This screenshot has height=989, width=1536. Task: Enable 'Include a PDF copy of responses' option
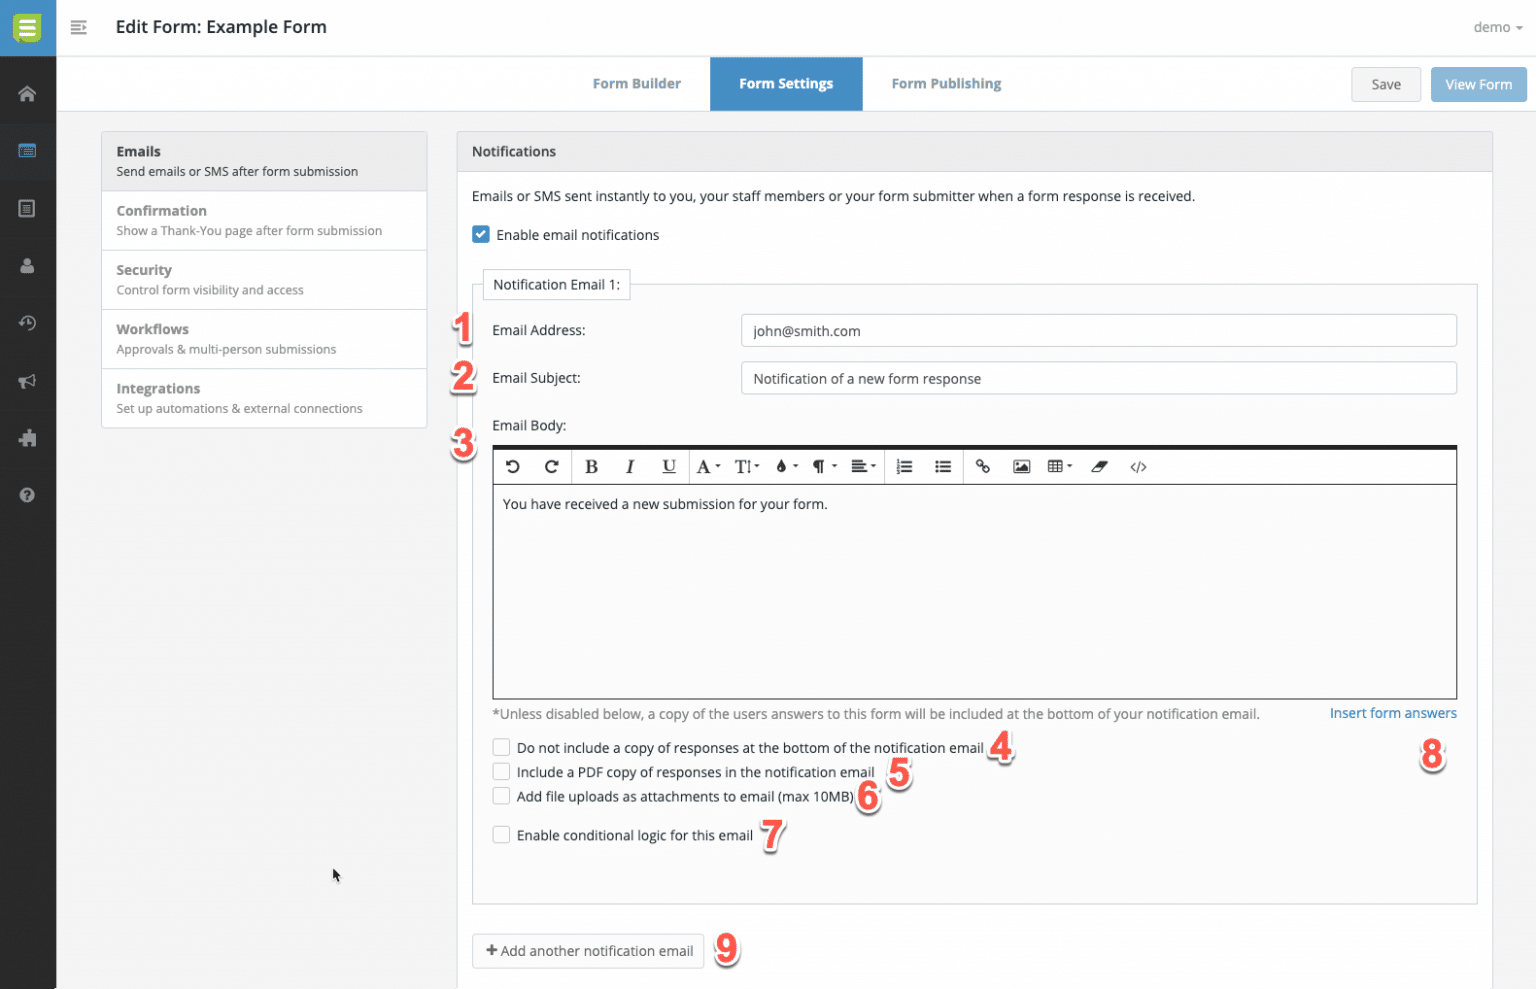click(501, 771)
